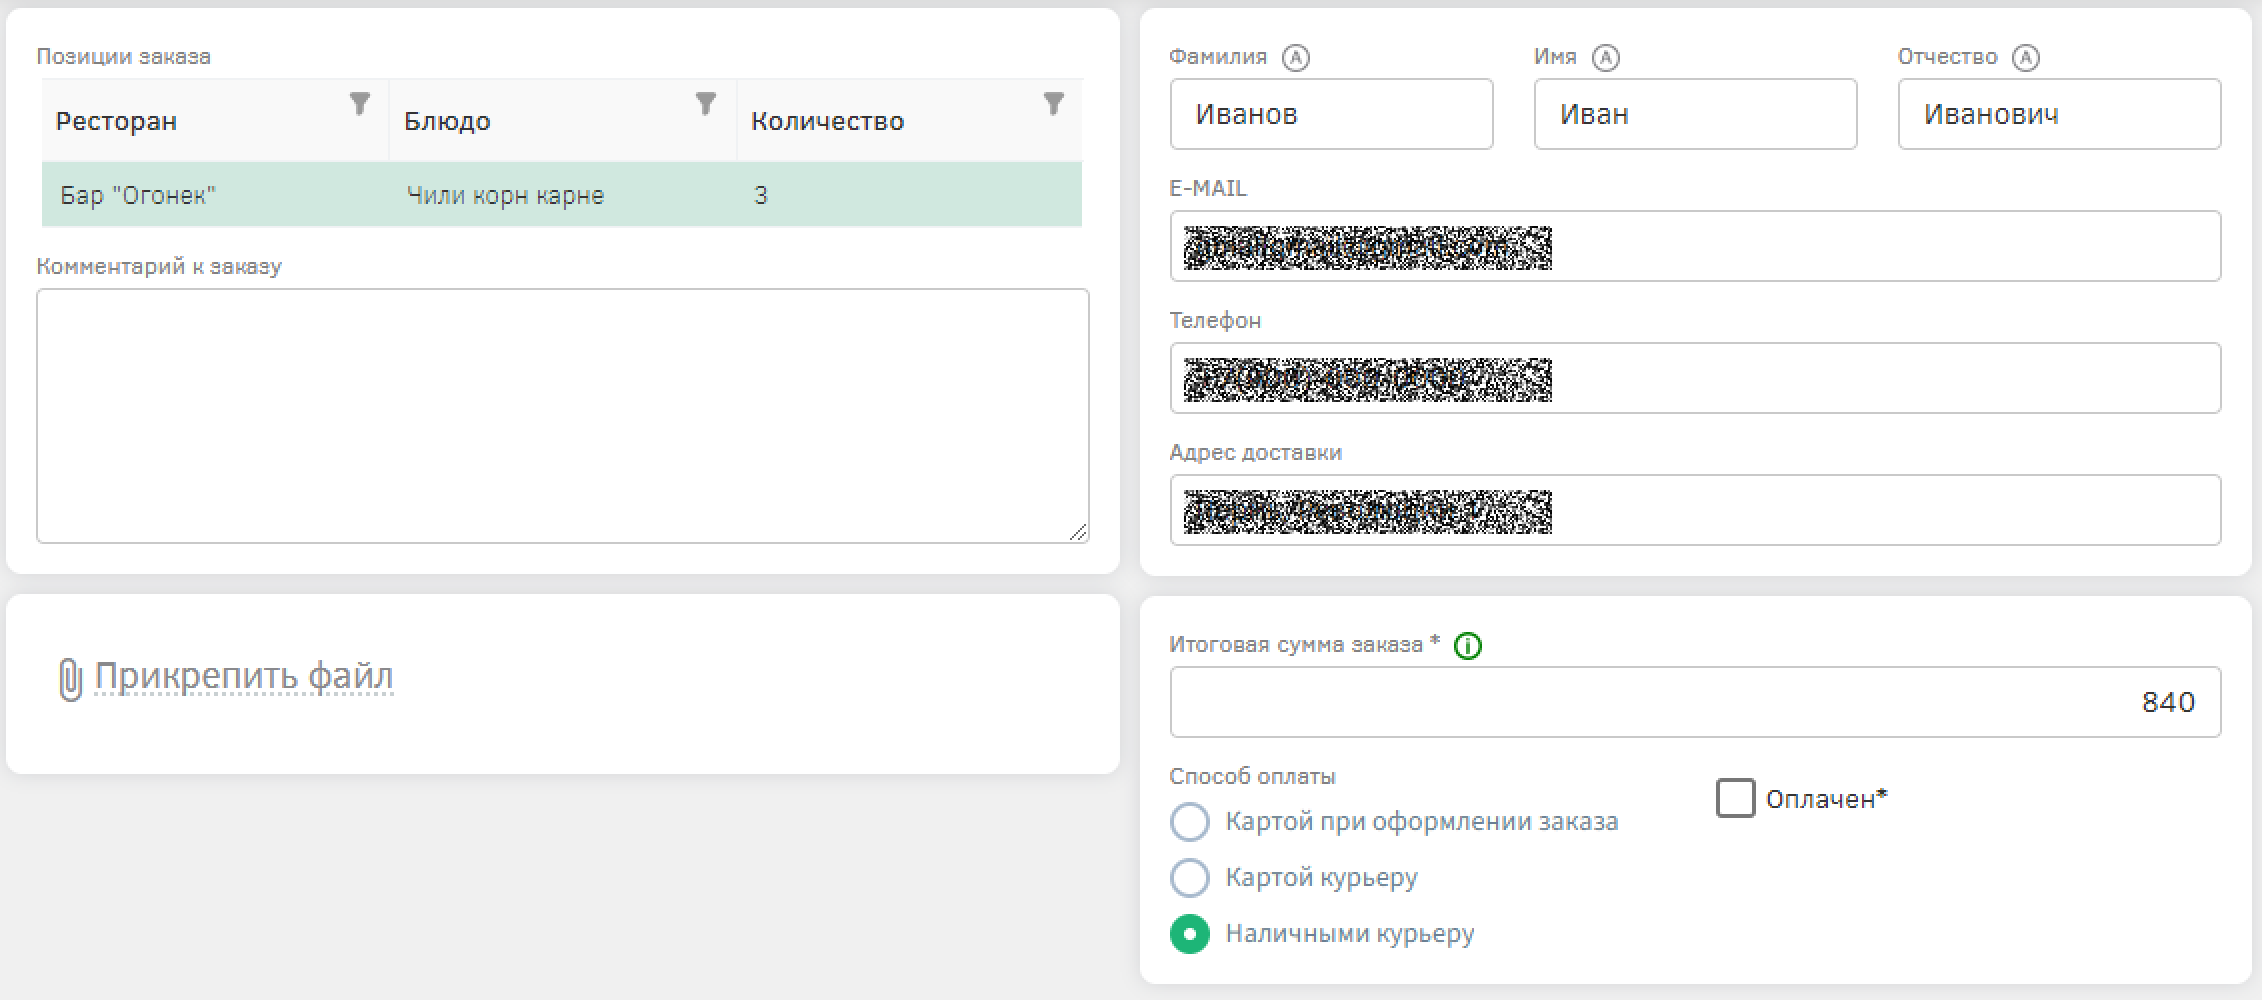Screen dimensions: 2262x1000
Task: Sort by the Ресторан column header
Action: pos(116,121)
